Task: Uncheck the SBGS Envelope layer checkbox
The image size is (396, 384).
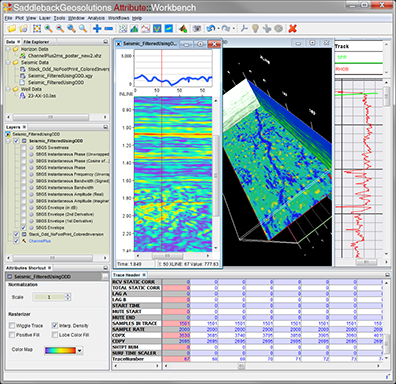Action: point(23,228)
